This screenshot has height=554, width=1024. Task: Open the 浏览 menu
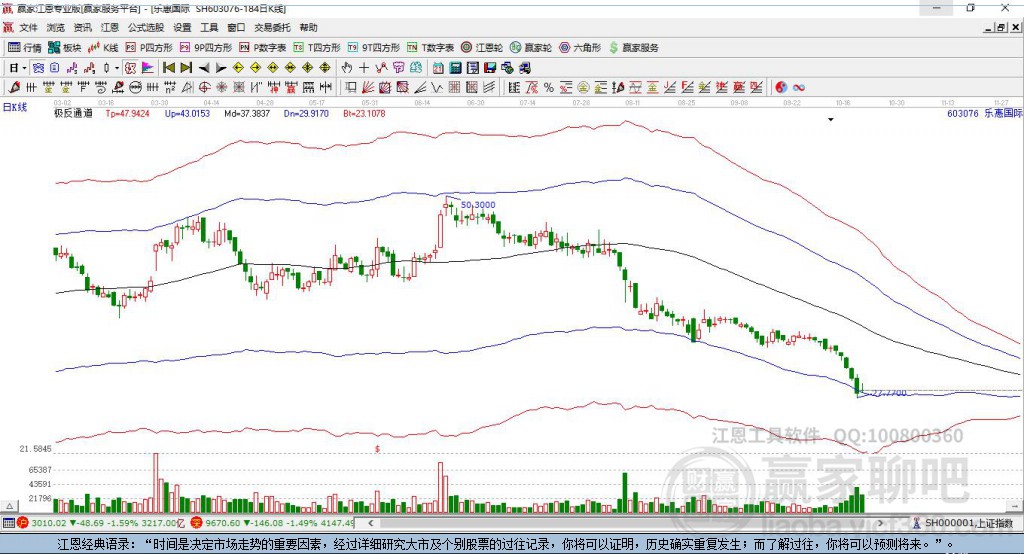(x=56, y=27)
